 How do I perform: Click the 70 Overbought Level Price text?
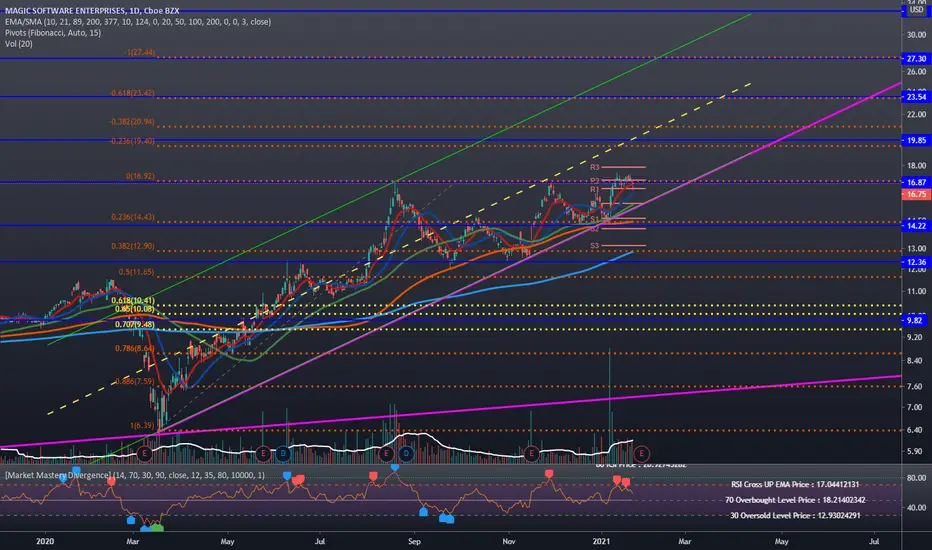[x=795, y=500]
